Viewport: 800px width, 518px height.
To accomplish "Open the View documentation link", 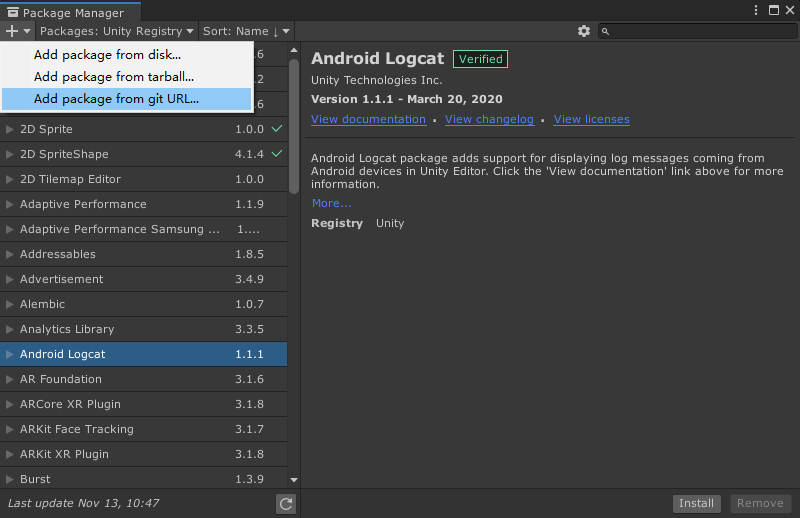I will tap(368, 119).
